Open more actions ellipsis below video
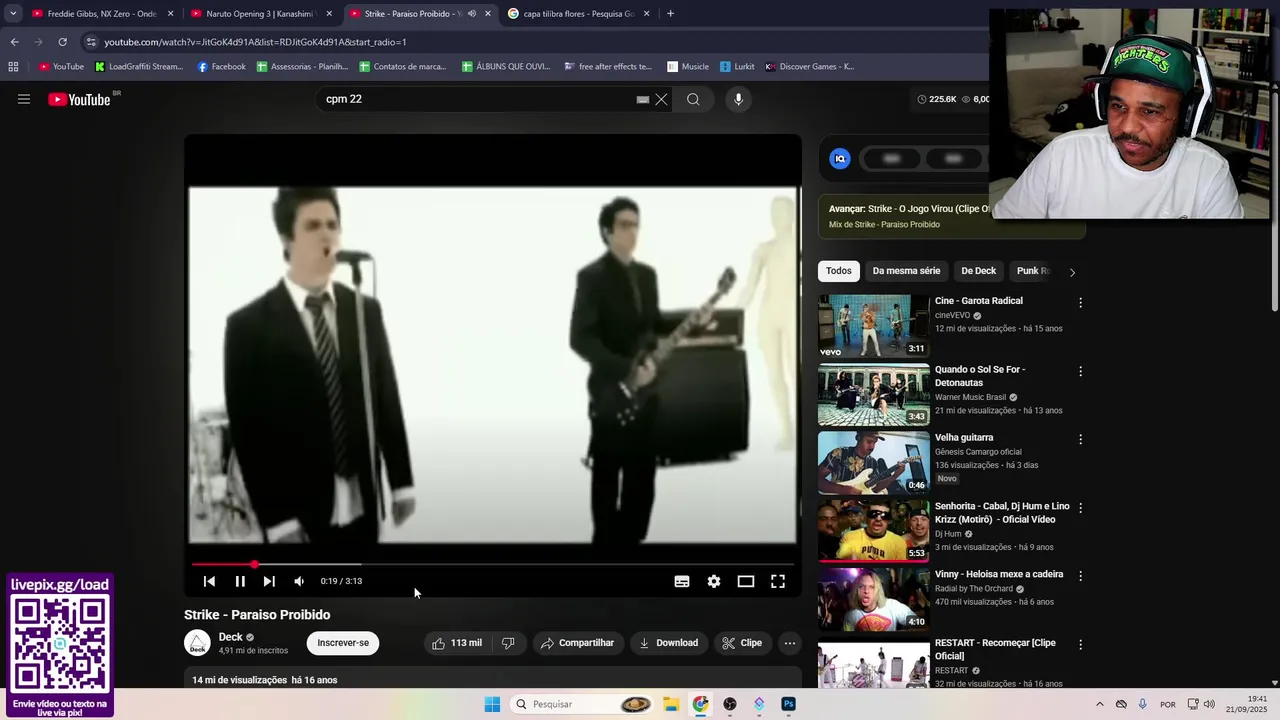The image size is (1280, 720). [x=790, y=643]
